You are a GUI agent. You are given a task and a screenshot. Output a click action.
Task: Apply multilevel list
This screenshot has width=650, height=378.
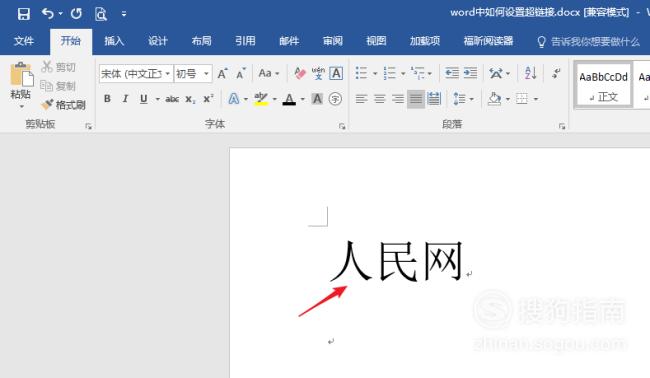click(418, 73)
